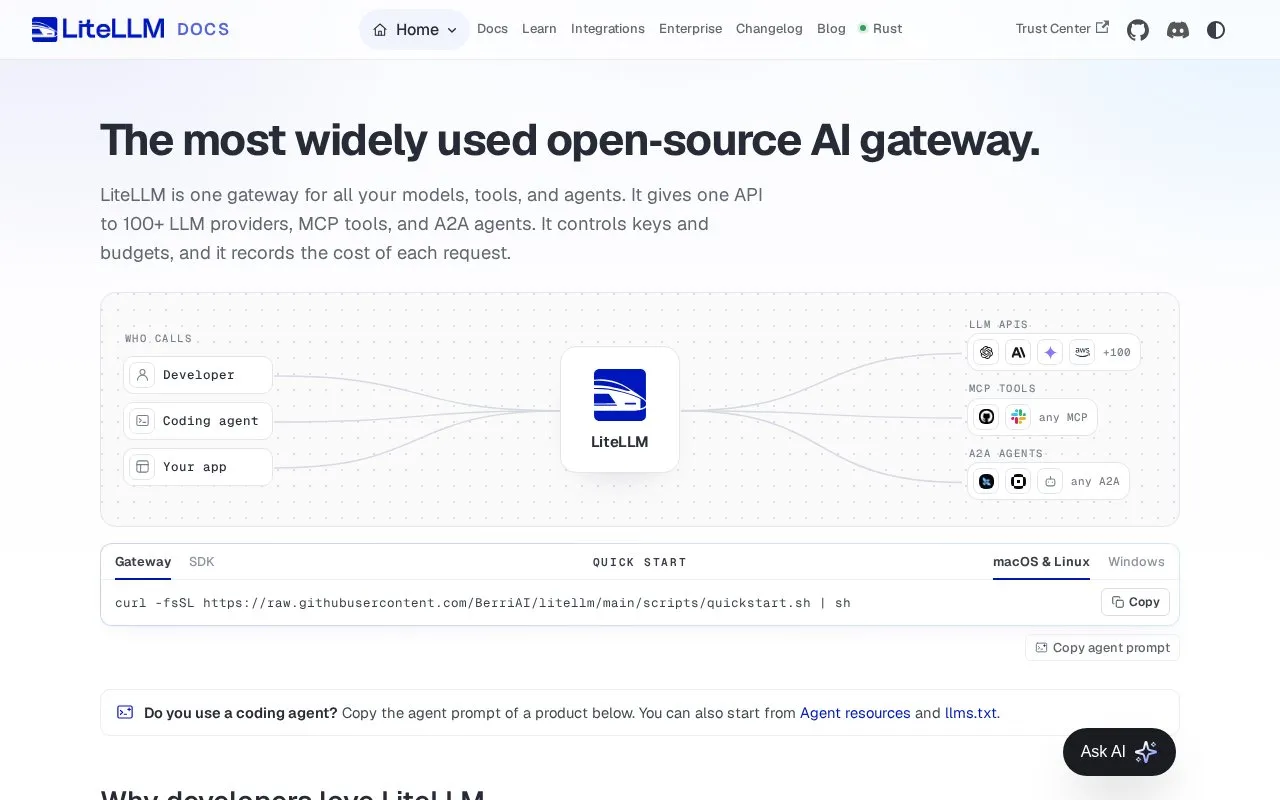
Task: Click the quickstart curl command text
Action: [483, 603]
